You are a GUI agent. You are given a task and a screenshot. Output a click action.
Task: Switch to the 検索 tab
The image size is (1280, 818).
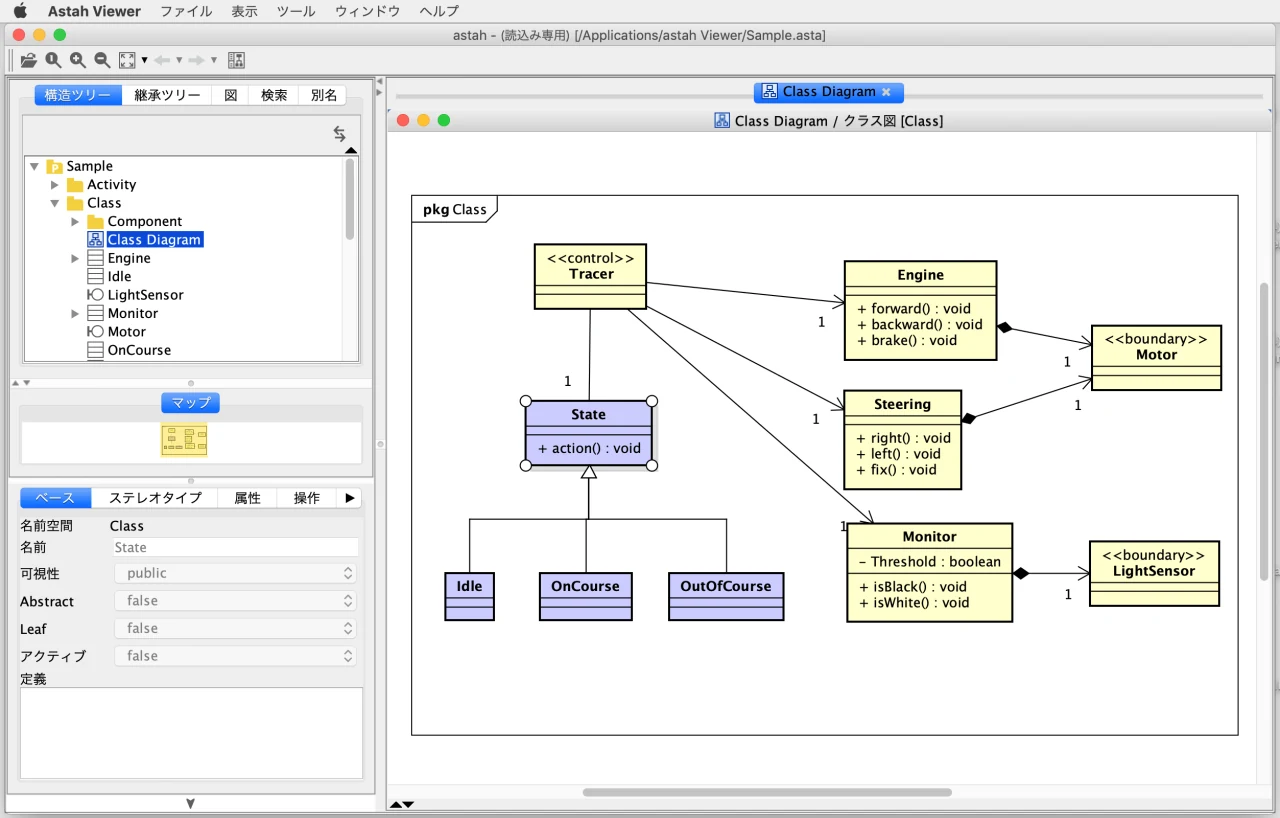point(274,95)
